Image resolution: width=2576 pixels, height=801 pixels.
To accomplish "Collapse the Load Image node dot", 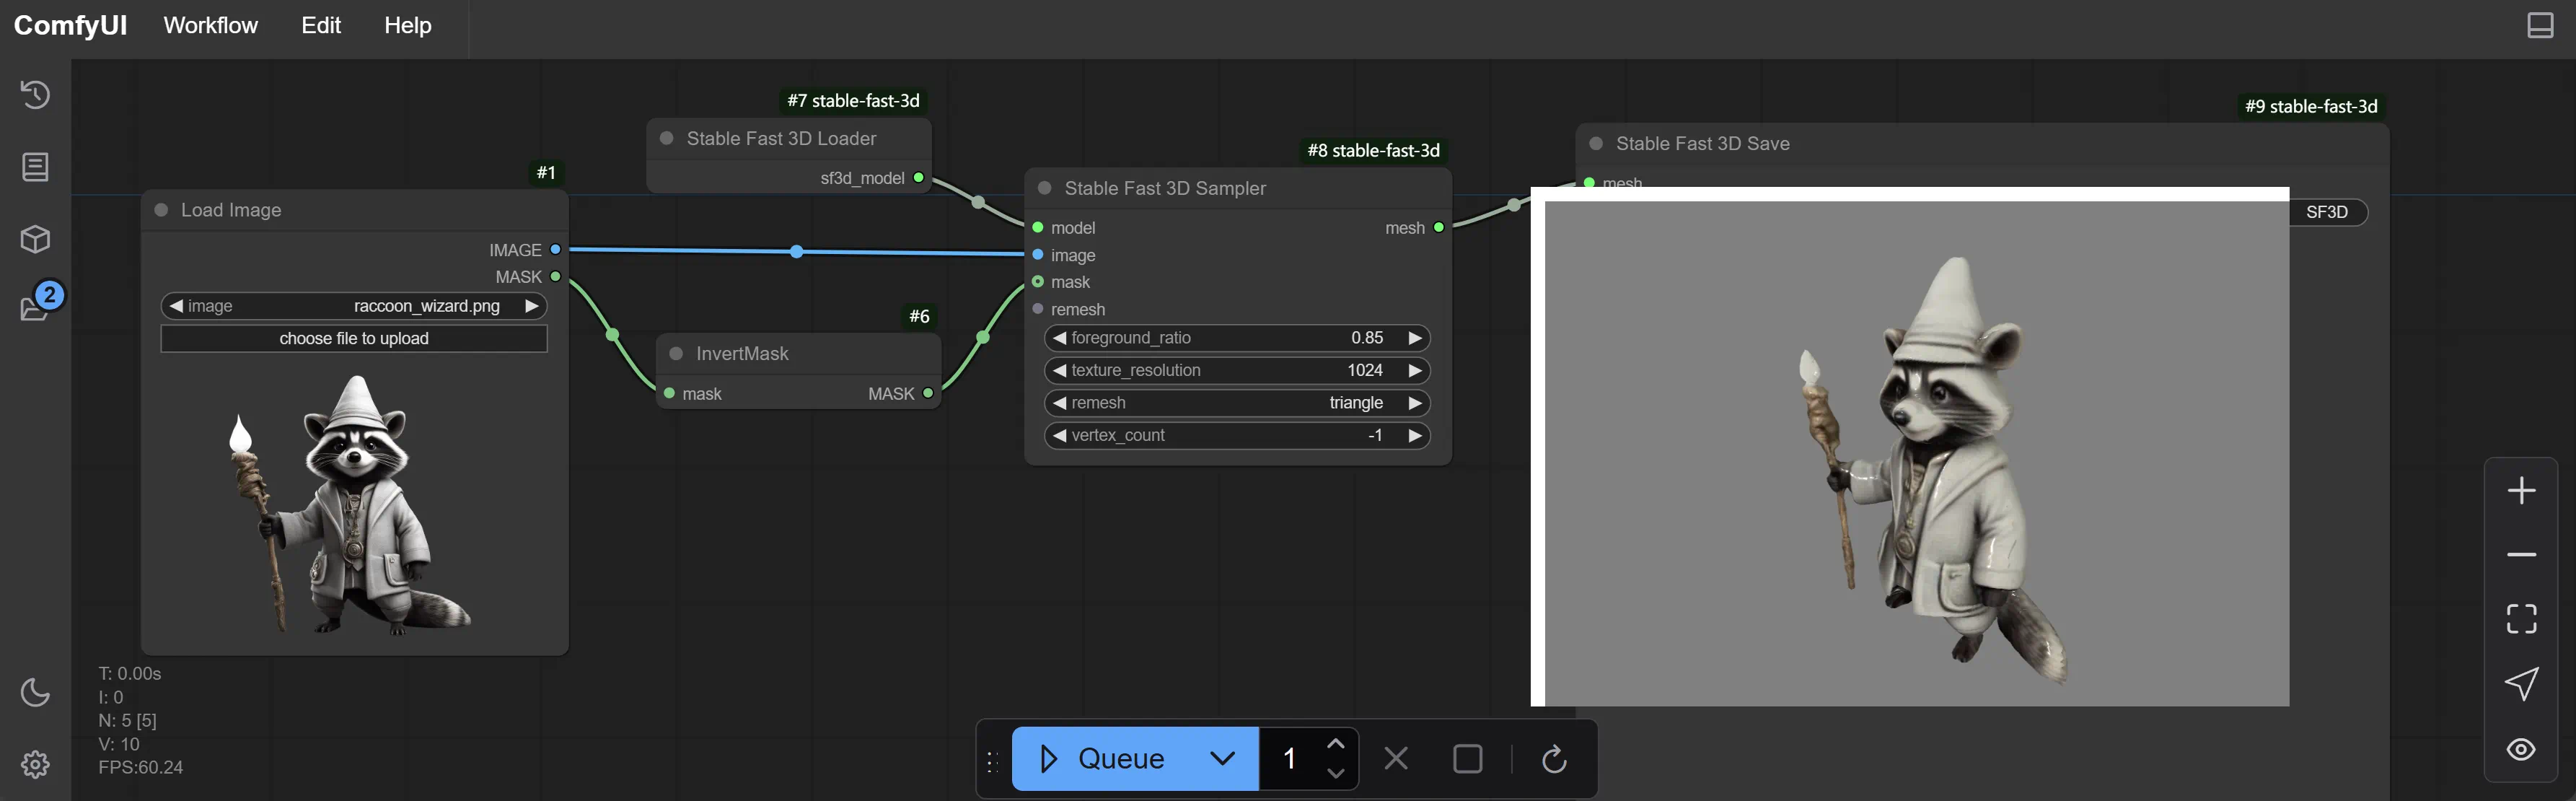I will click(x=161, y=210).
